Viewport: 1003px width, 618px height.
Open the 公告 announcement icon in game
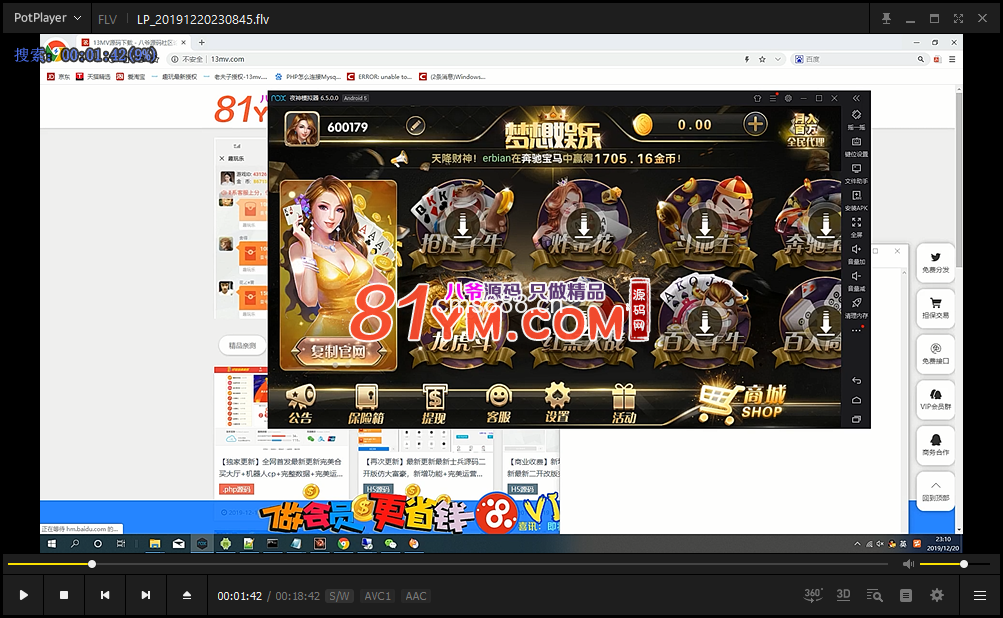coord(301,404)
